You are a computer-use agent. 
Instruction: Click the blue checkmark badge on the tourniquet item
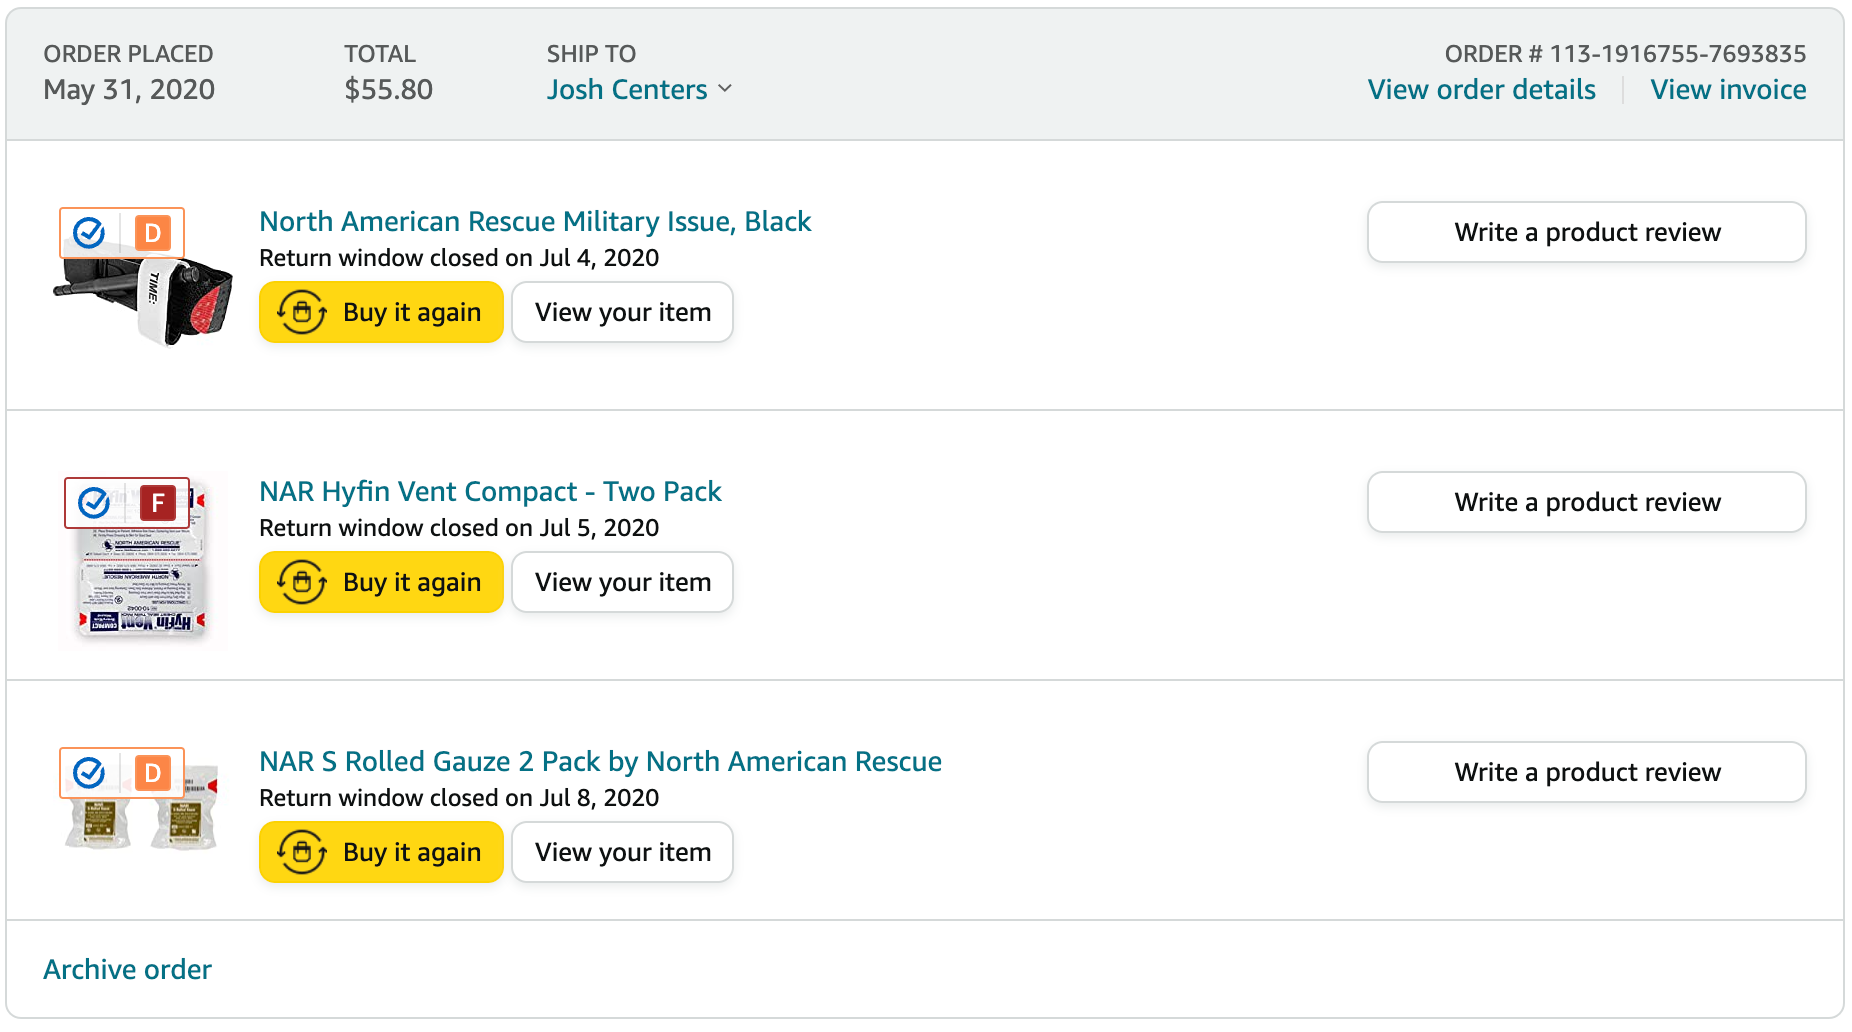pyautogui.click(x=90, y=233)
